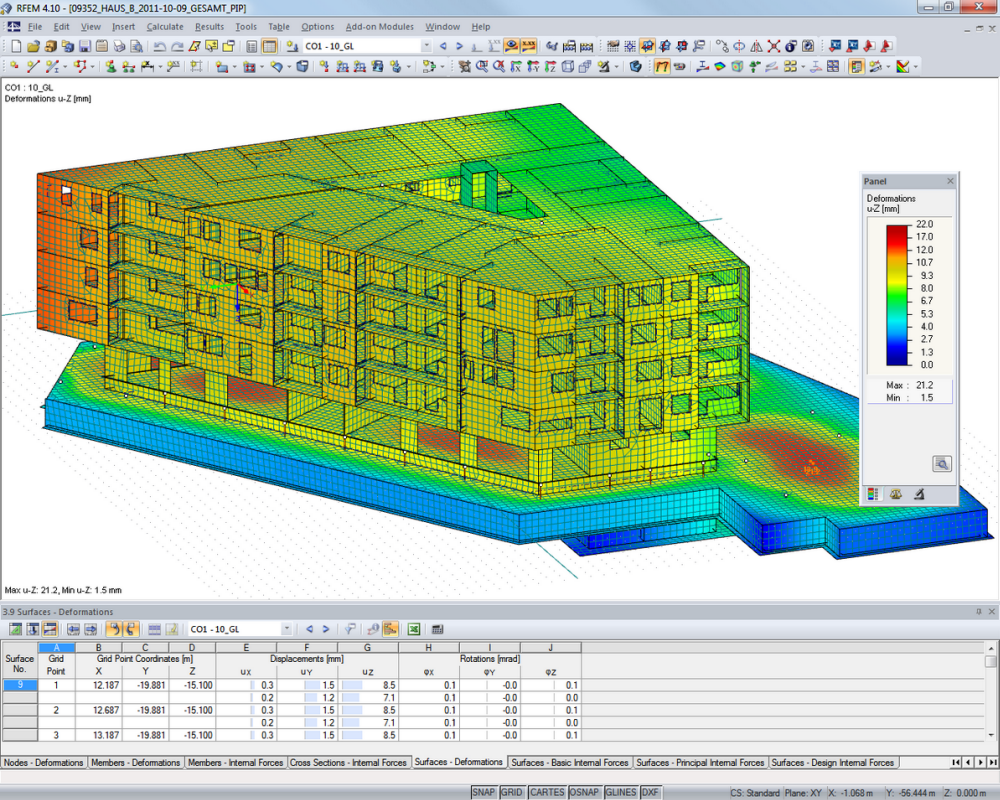Toggle OSNAP in the status bar
The image size is (1000, 800).
(583, 790)
